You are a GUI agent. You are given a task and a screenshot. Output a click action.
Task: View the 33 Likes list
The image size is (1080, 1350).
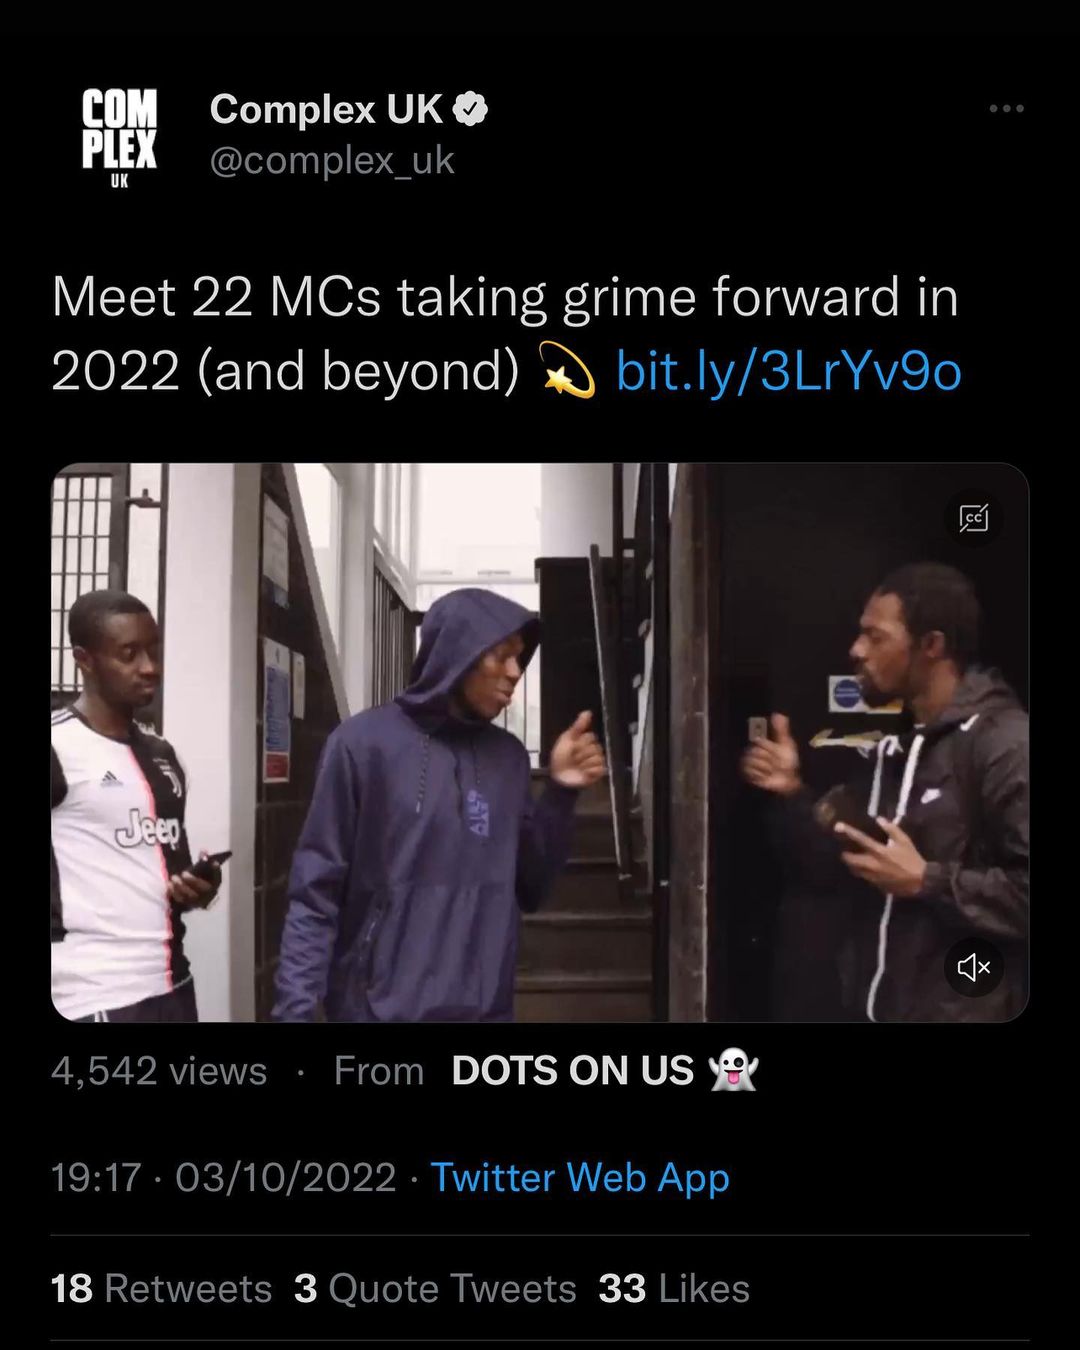(674, 1289)
